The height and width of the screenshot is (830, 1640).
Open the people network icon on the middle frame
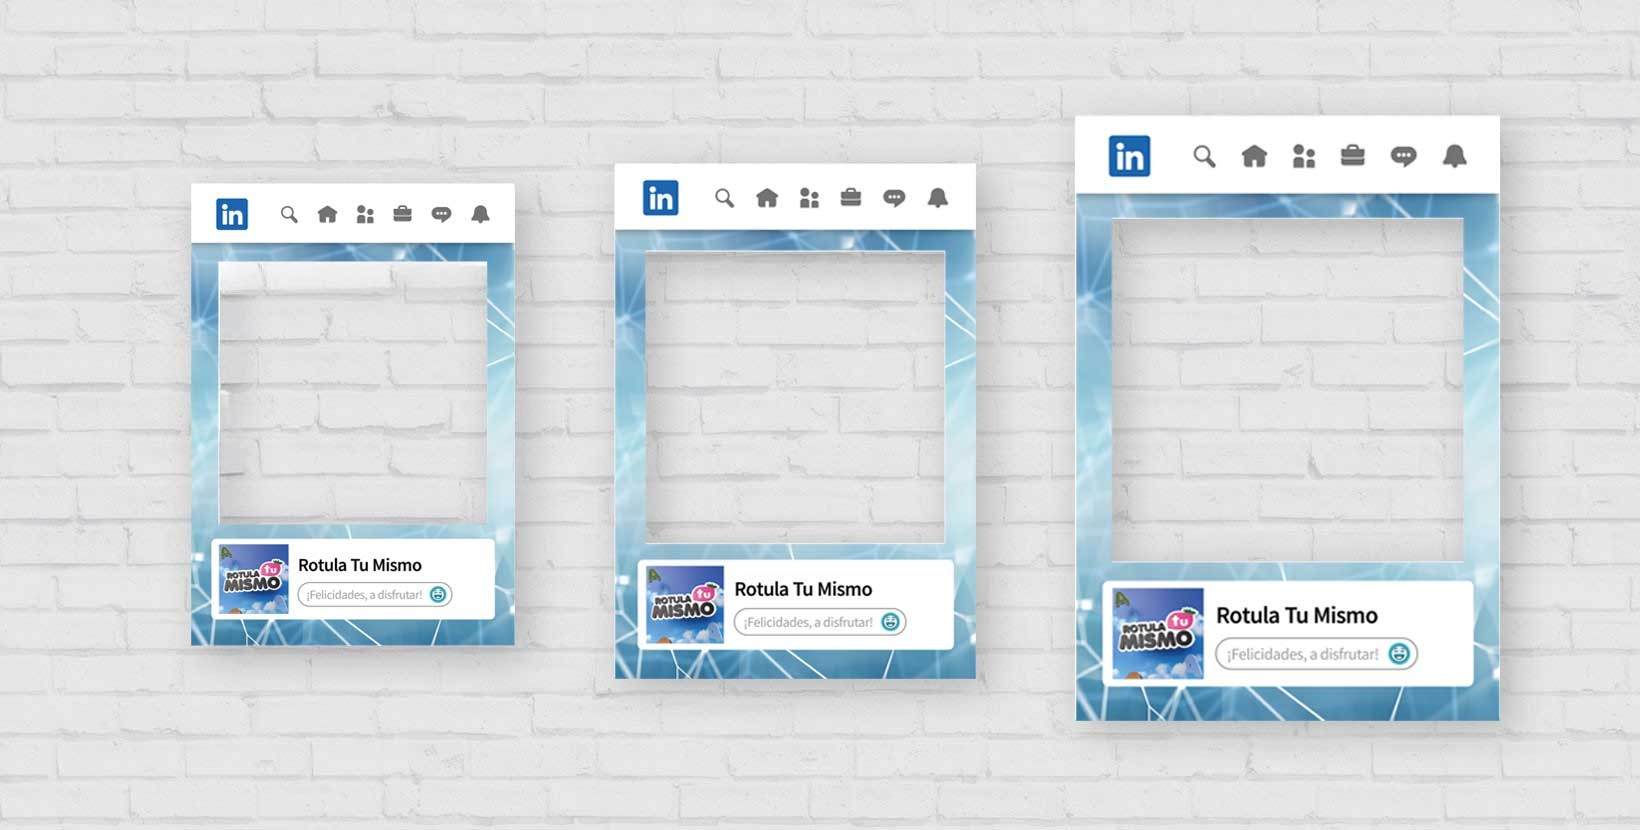point(809,198)
